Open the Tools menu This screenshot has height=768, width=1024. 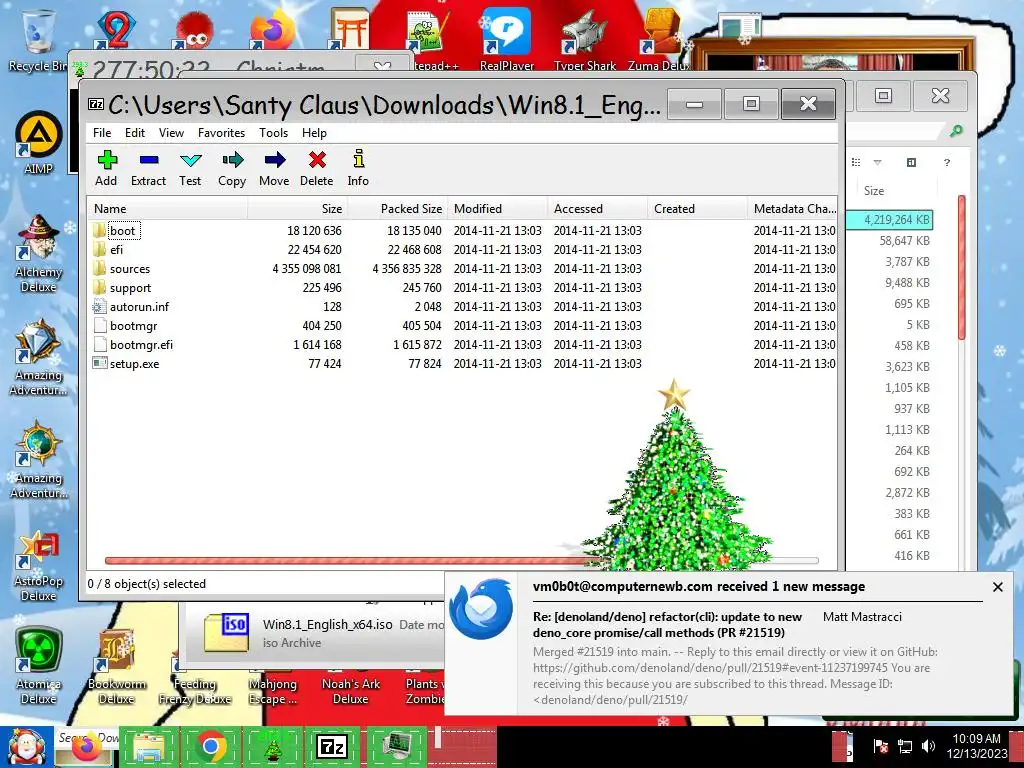pyautogui.click(x=273, y=133)
